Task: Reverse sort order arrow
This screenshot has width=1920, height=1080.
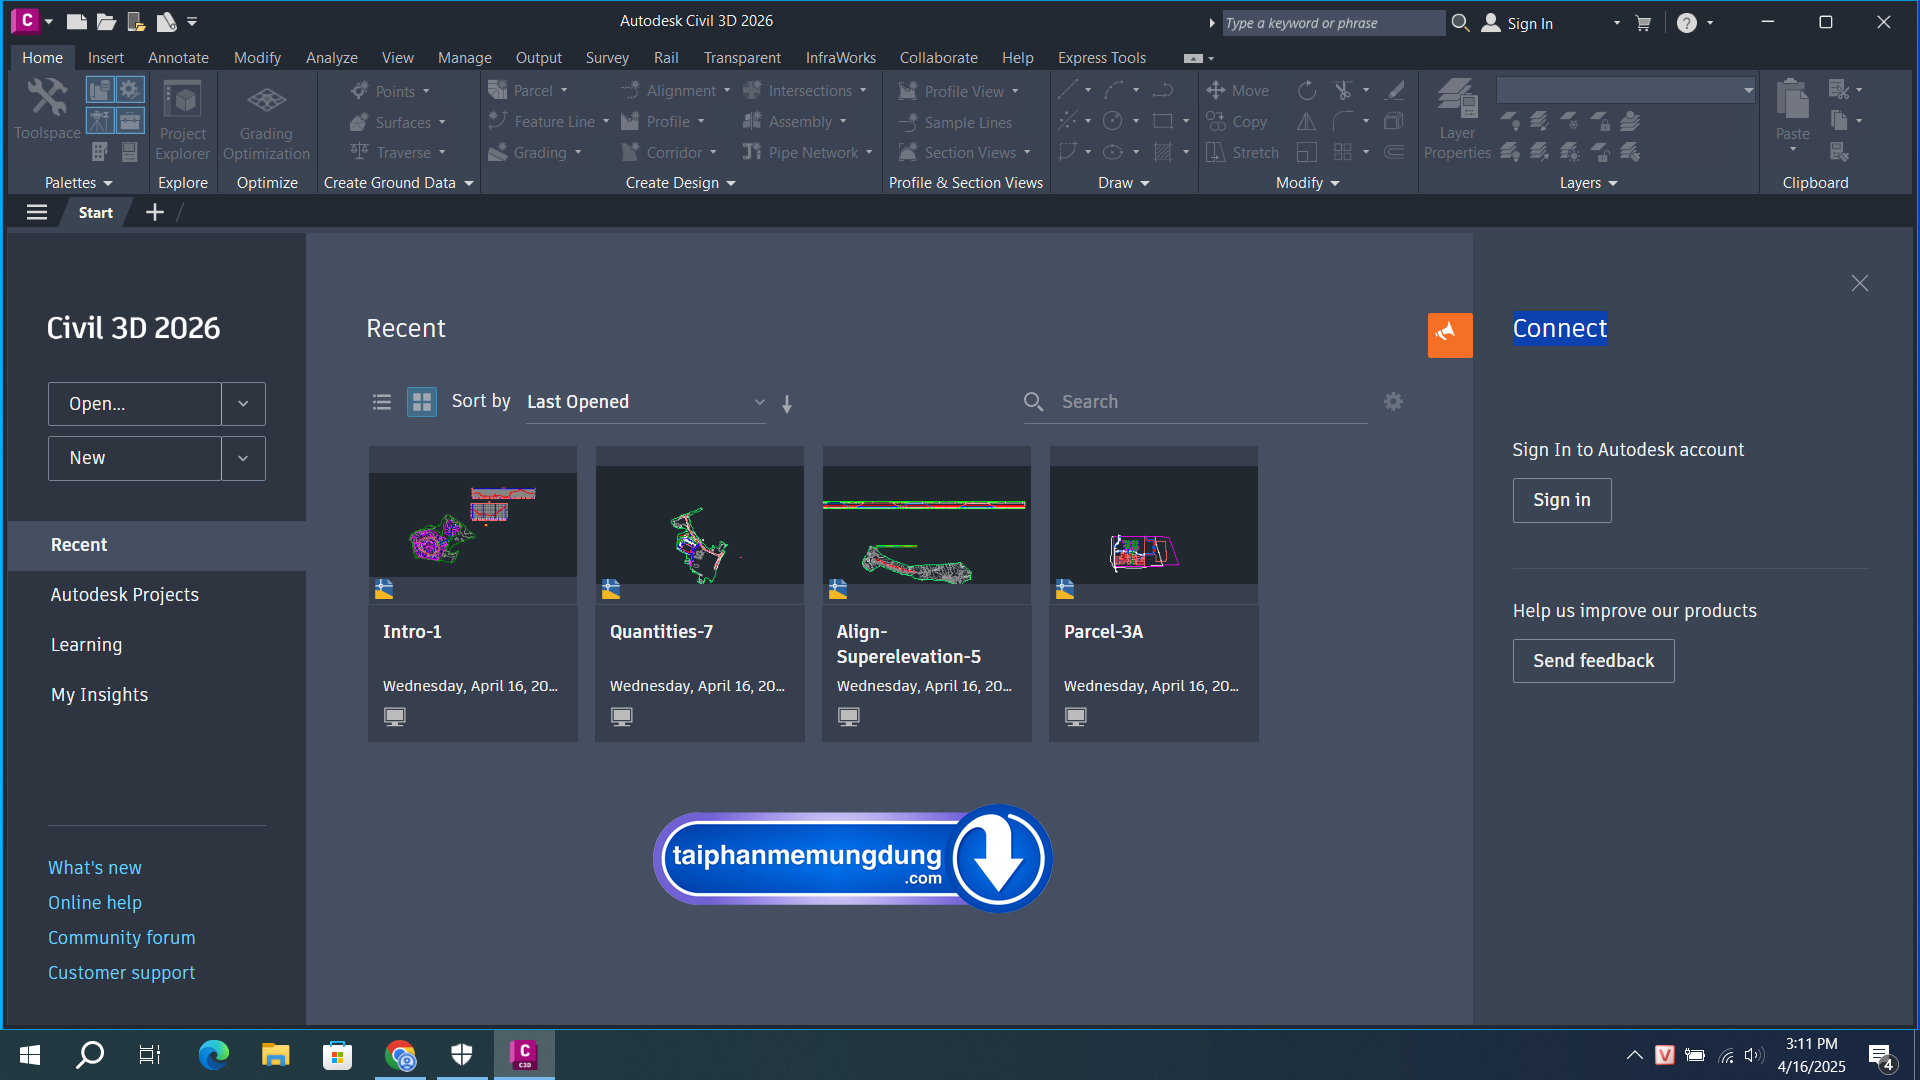Action: pos(787,403)
